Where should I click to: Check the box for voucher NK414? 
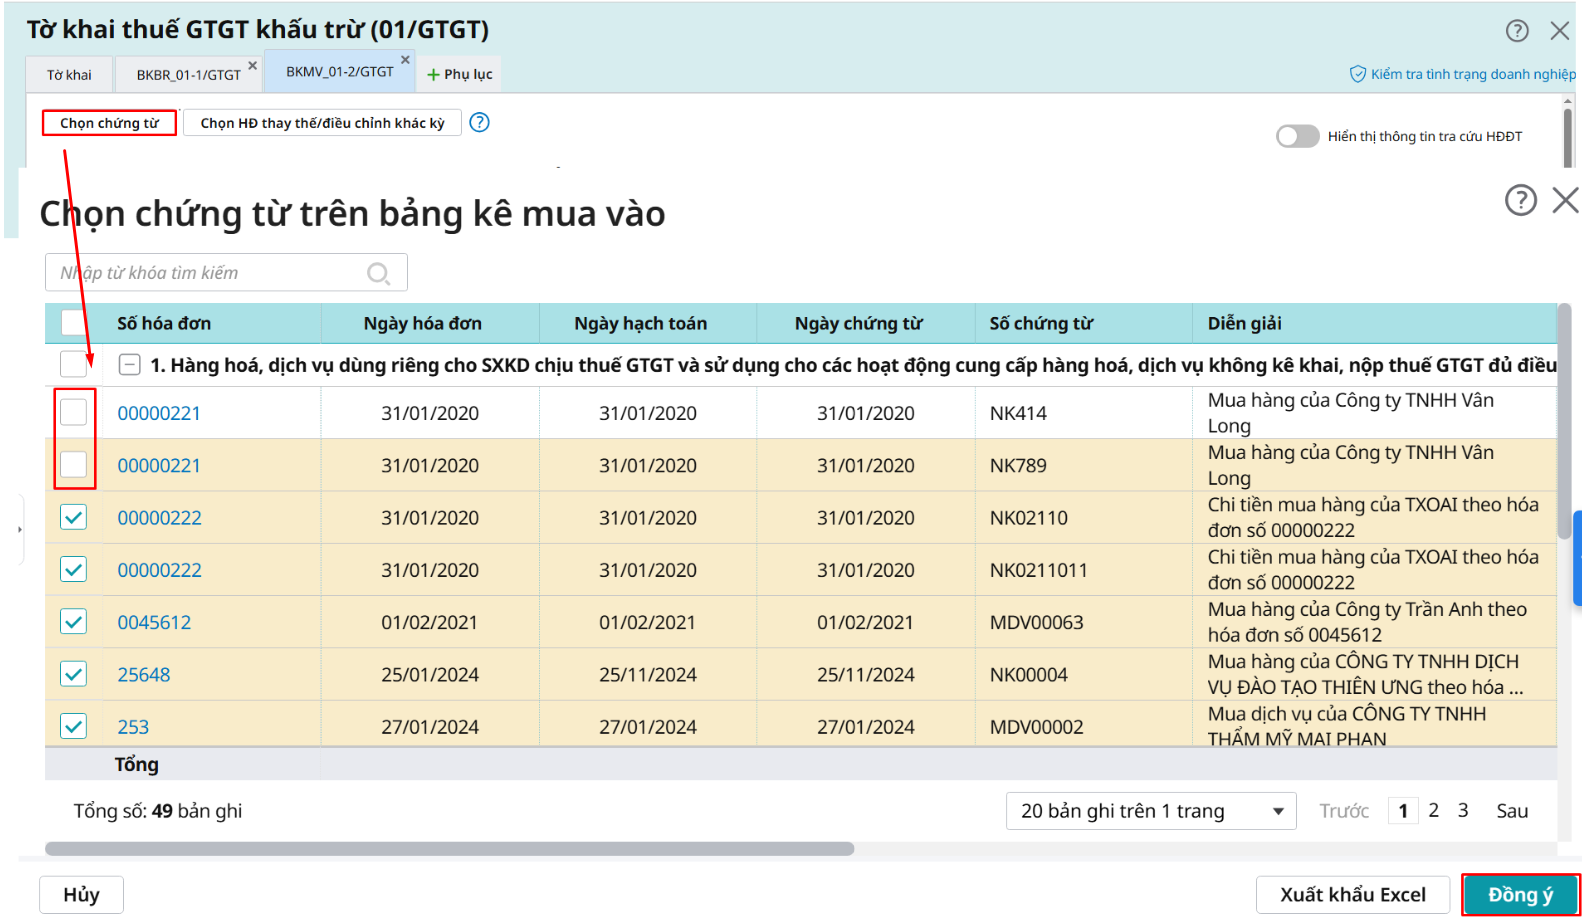[74, 412]
